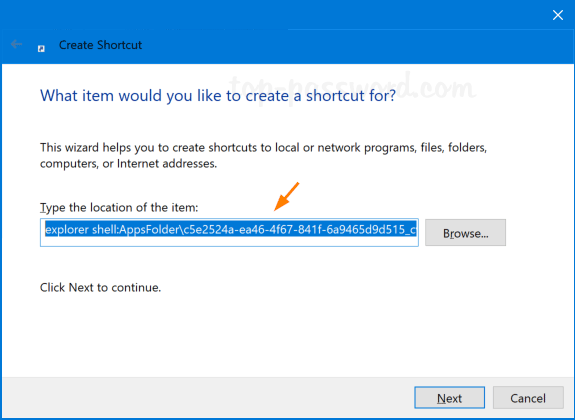Screen dimensions: 575x420
Task: Click the top-password.com watermark
Action: click(352, 87)
